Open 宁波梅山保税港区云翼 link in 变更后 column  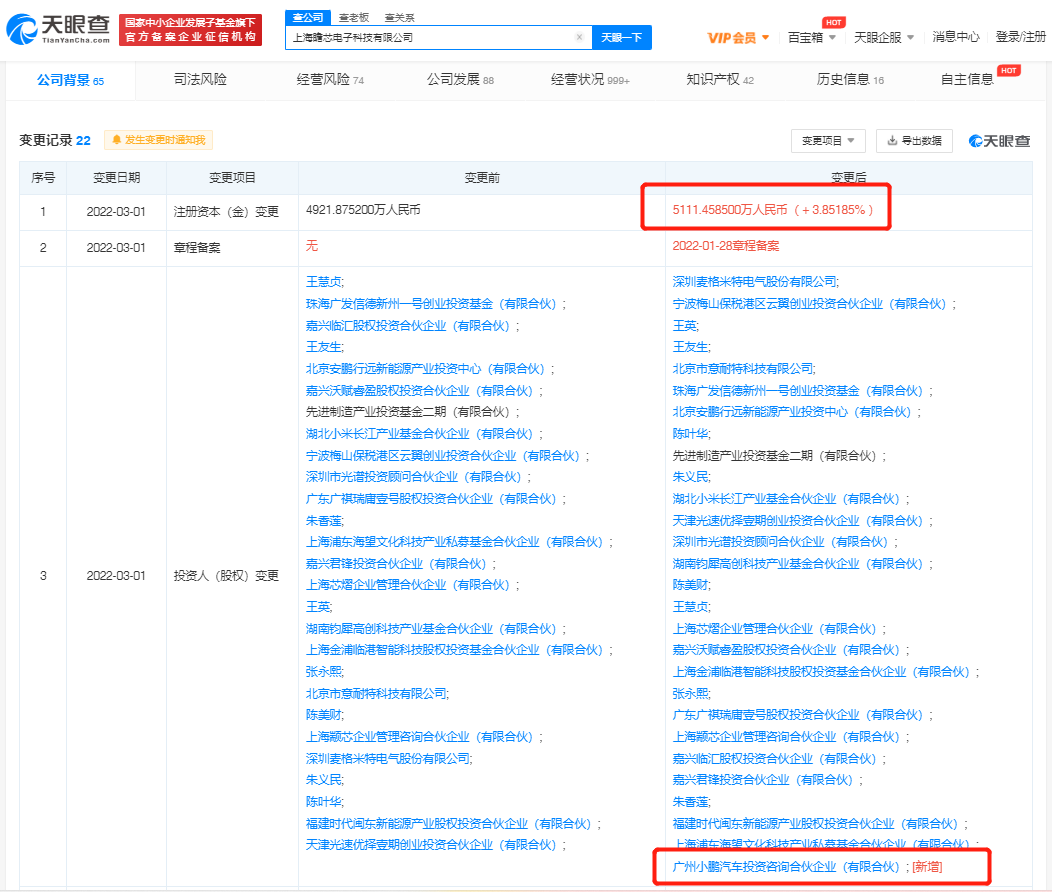(x=809, y=304)
